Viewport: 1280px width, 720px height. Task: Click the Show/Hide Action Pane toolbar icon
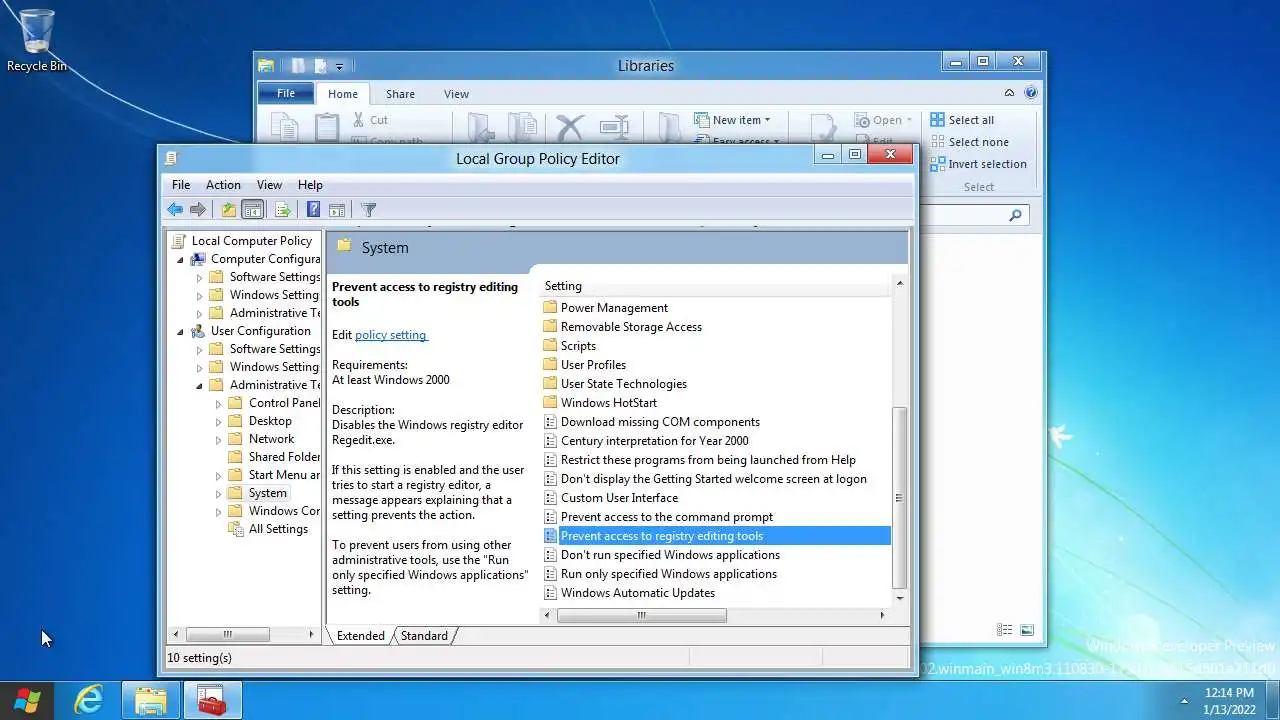(337, 210)
